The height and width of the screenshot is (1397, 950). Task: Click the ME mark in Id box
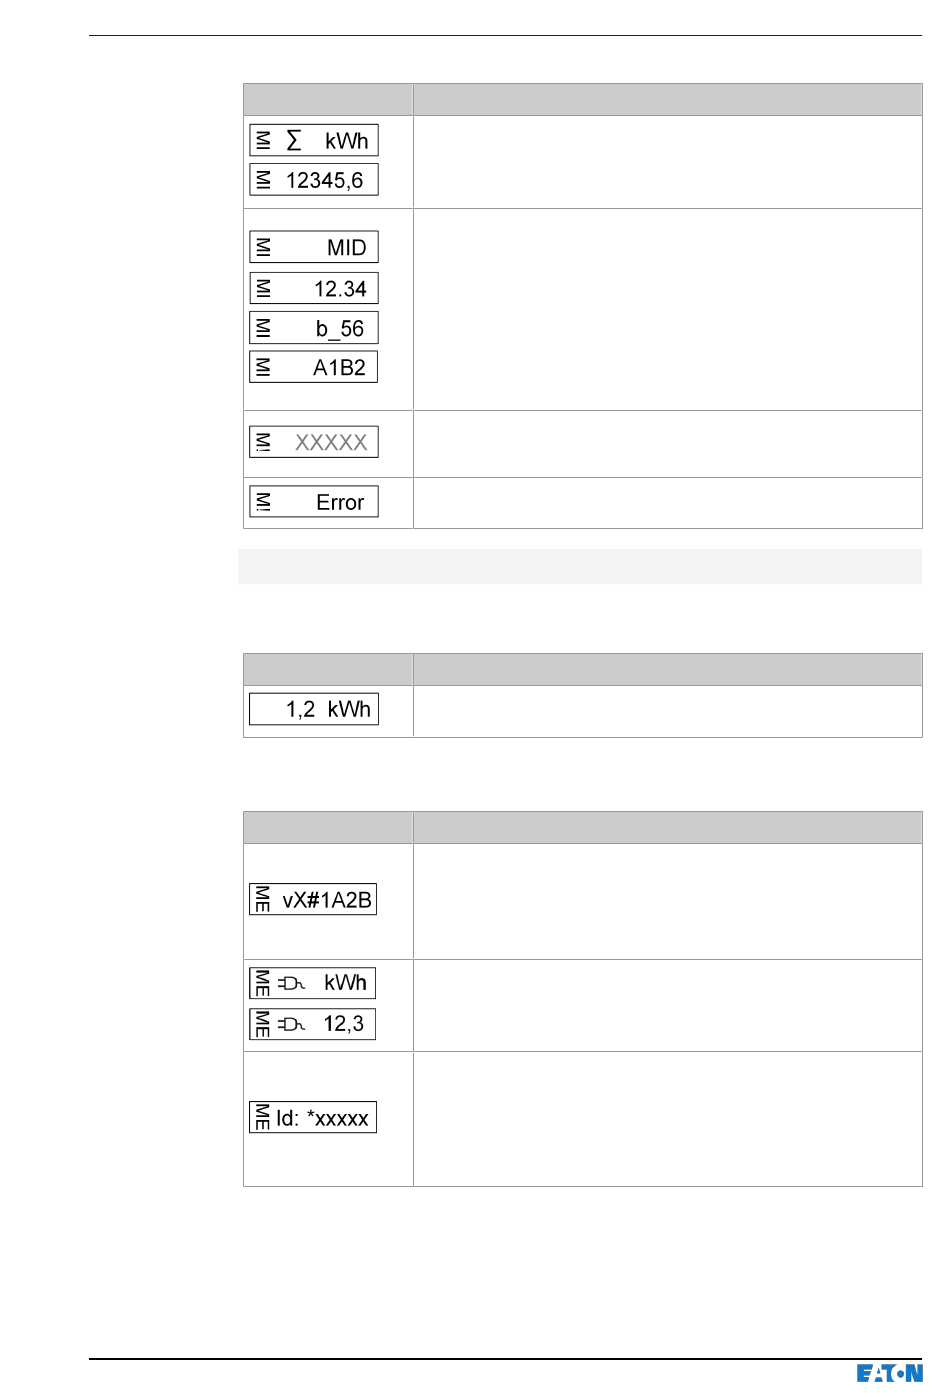[x=262, y=1117]
